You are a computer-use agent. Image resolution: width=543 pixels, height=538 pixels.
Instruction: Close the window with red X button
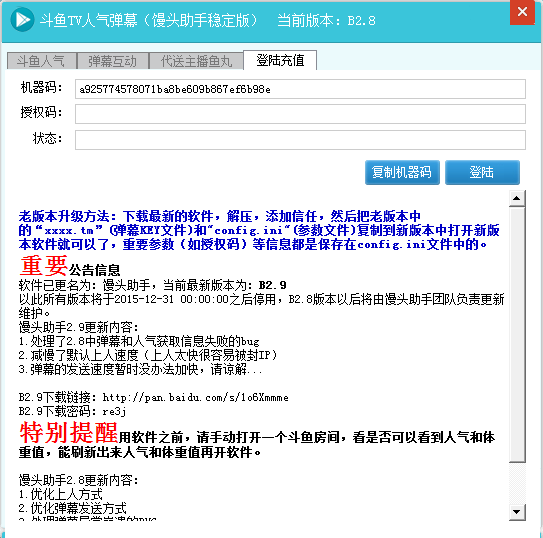(522, 12)
